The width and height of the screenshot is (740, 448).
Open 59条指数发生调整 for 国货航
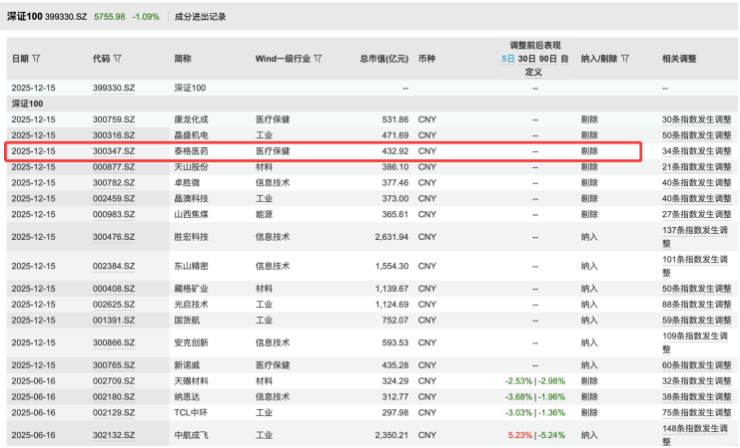pyautogui.click(x=697, y=320)
